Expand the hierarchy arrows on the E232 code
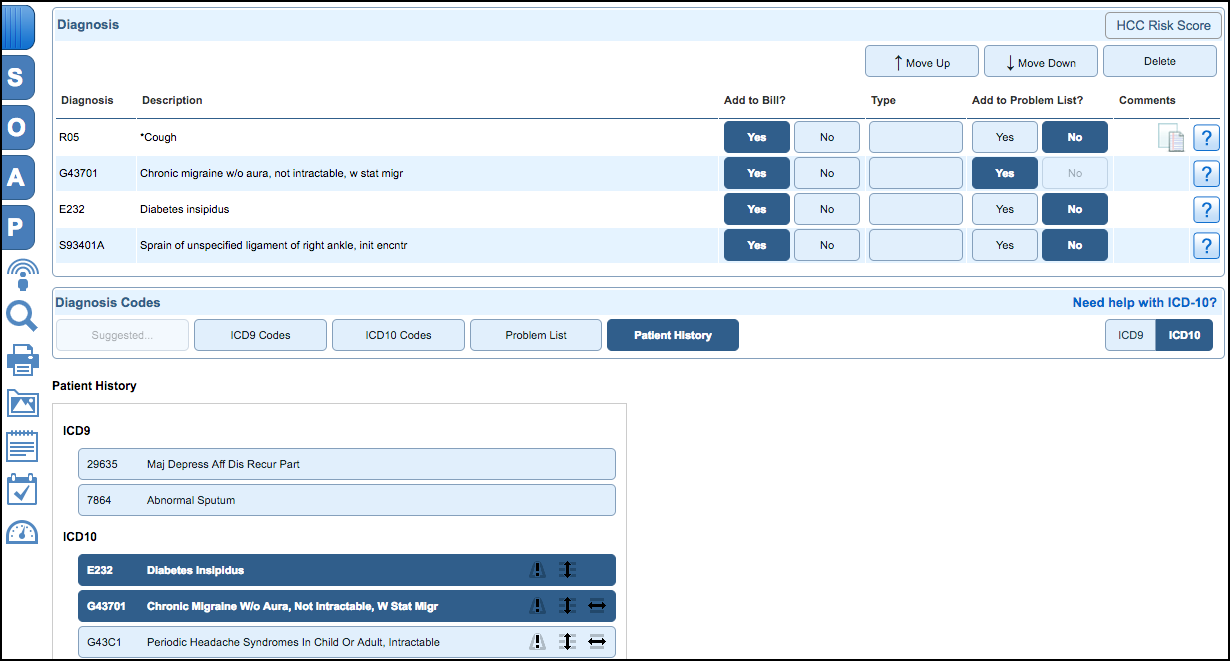Viewport: 1230px width, 661px height. tap(567, 569)
